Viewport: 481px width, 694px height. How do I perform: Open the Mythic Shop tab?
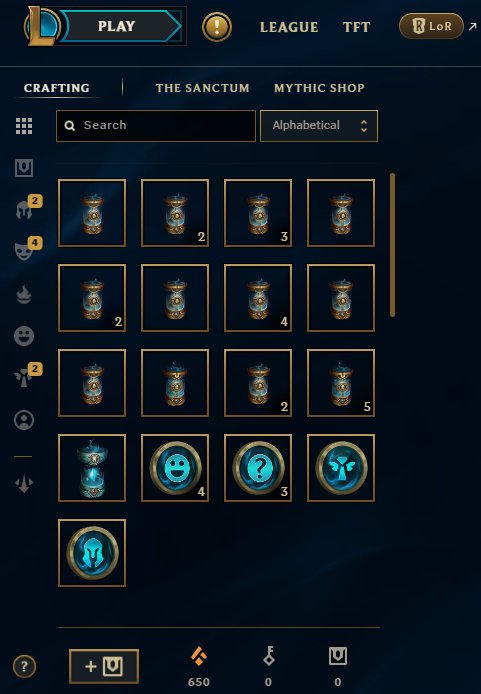point(319,88)
